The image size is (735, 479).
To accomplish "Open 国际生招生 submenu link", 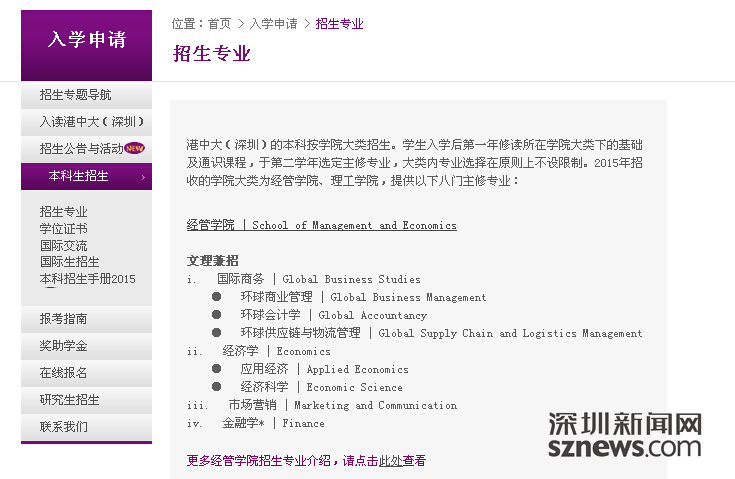I will click(69, 262).
